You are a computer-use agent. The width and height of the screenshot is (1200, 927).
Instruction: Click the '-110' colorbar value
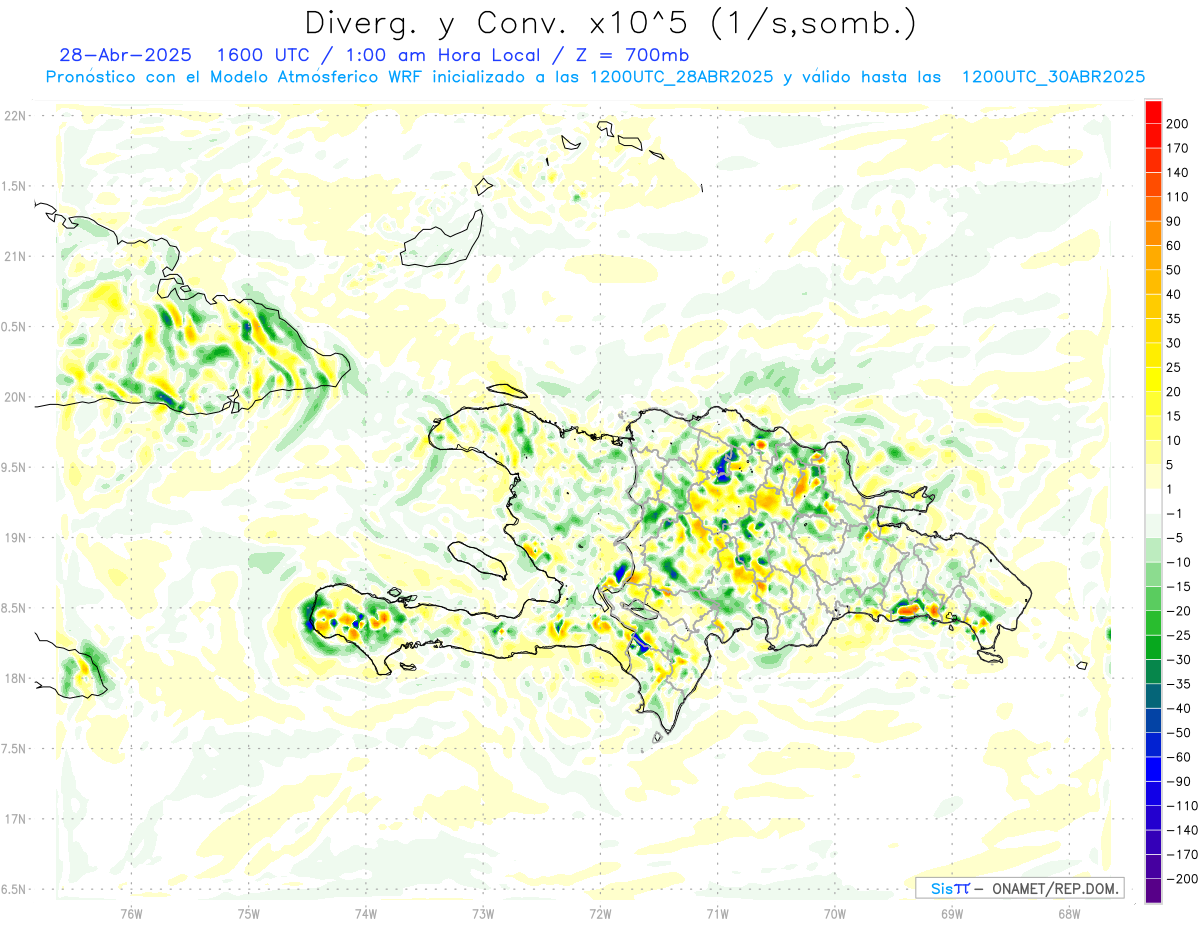(x=1181, y=805)
